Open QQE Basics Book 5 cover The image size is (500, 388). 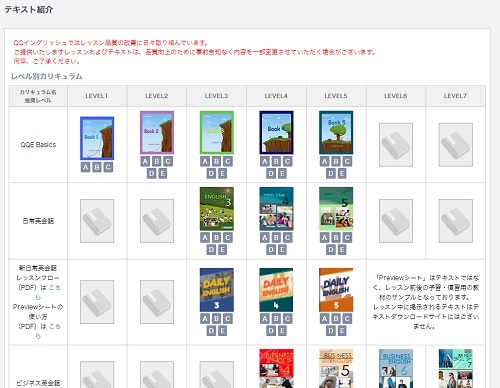[336, 132]
